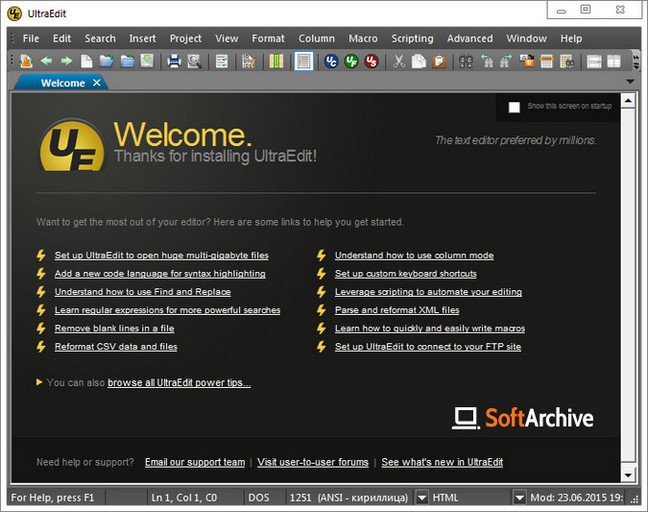Open the Scripting menu
The image size is (648, 512).
coord(412,38)
